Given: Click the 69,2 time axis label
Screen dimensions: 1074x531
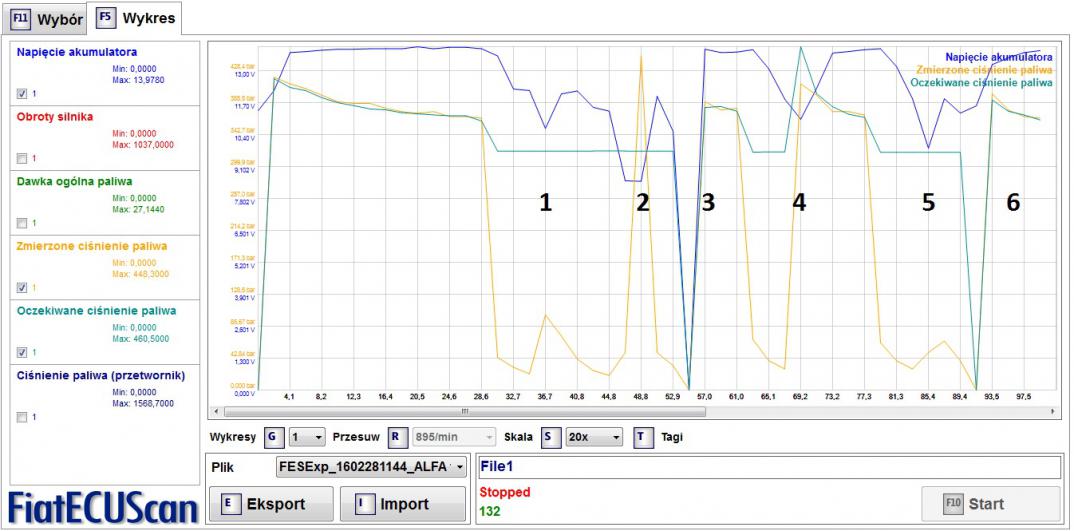Looking at the screenshot, I should (x=800, y=397).
